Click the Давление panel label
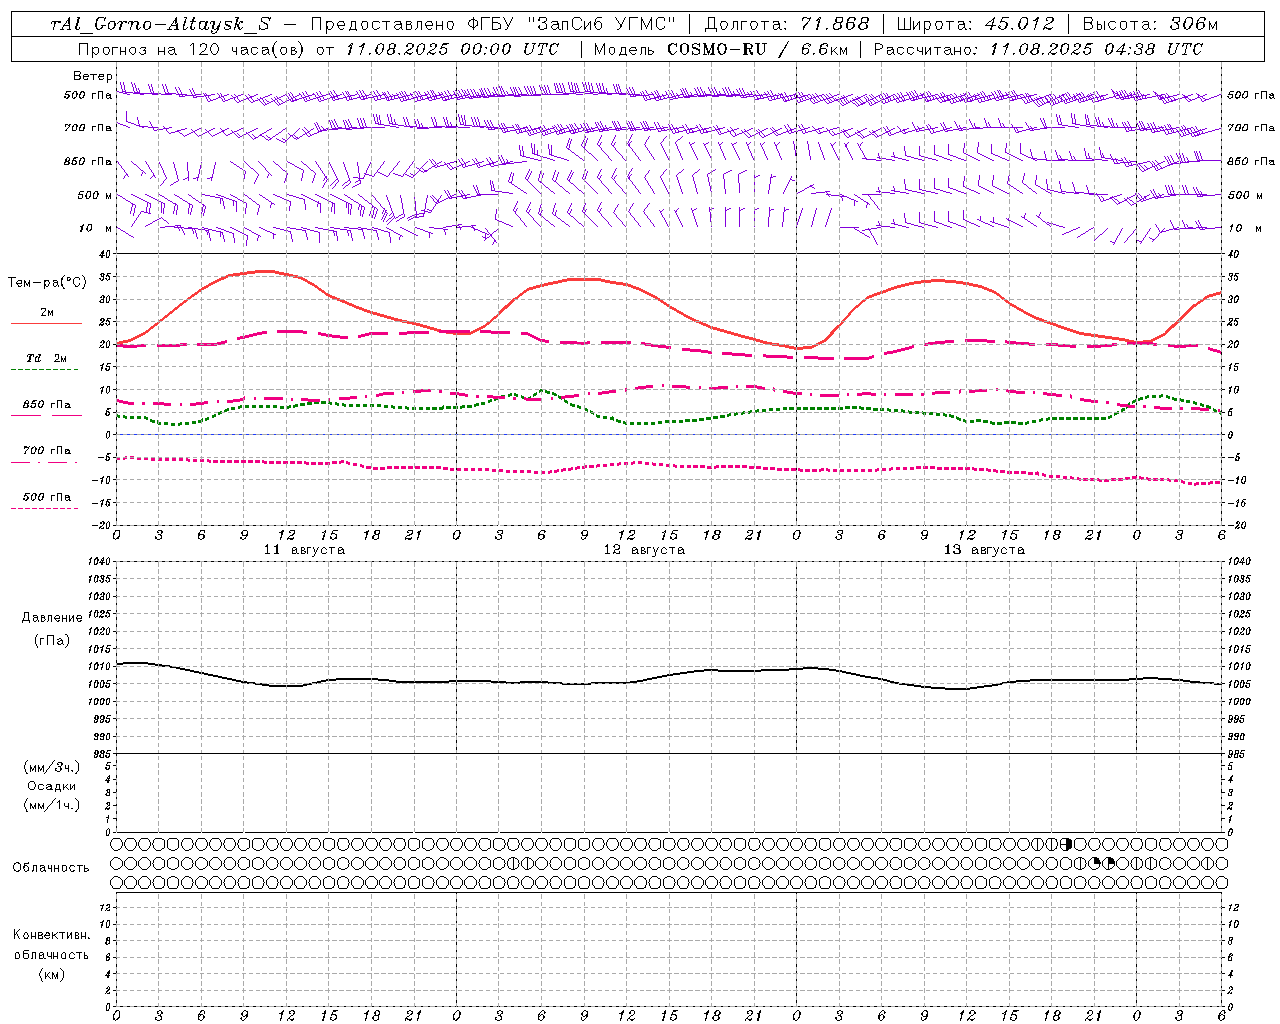 pos(52,618)
